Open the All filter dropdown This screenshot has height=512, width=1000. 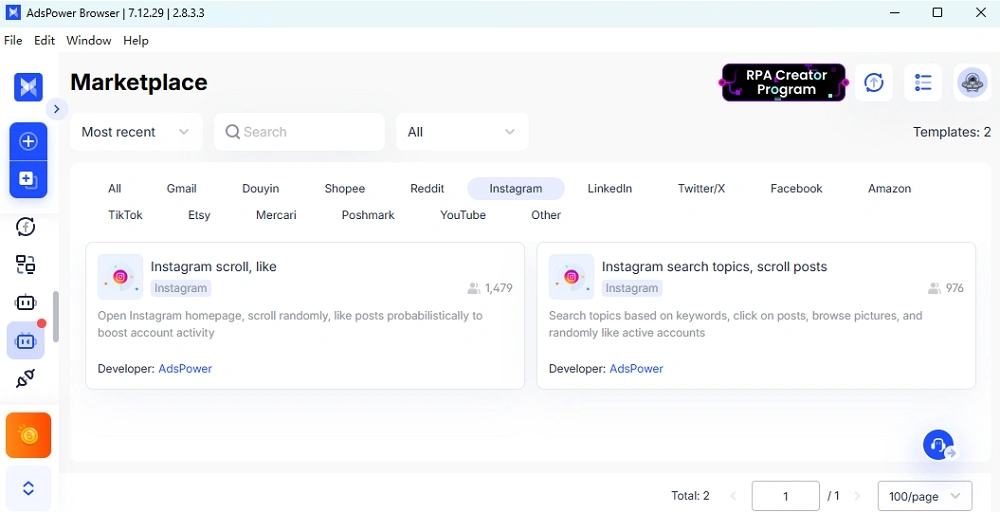click(x=462, y=132)
